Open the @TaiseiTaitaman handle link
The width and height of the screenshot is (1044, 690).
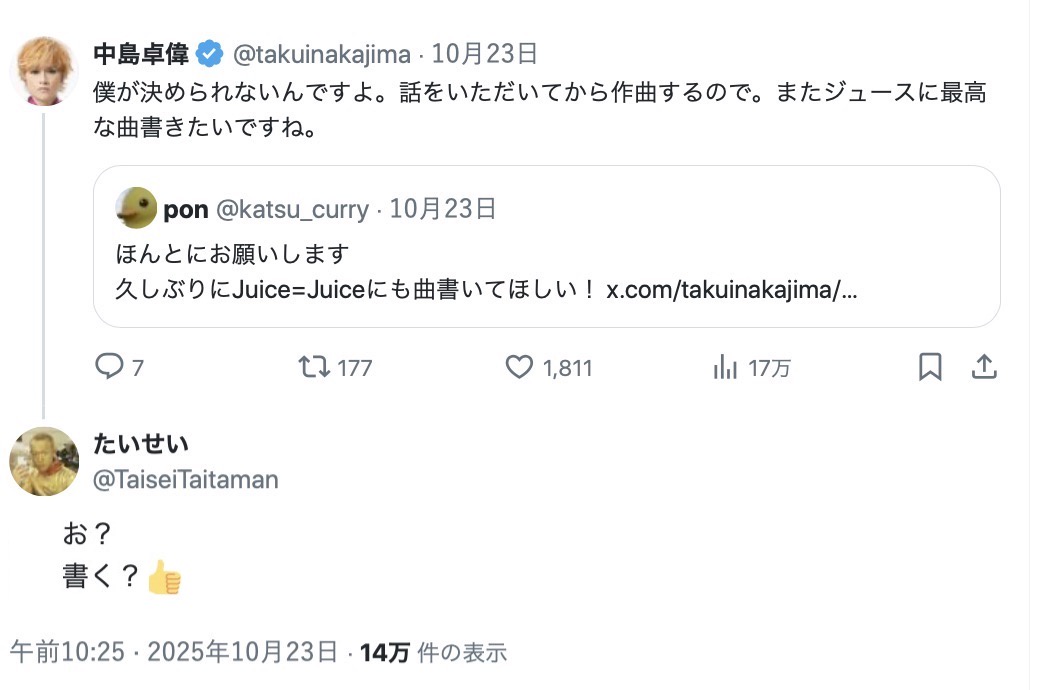click(x=185, y=480)
